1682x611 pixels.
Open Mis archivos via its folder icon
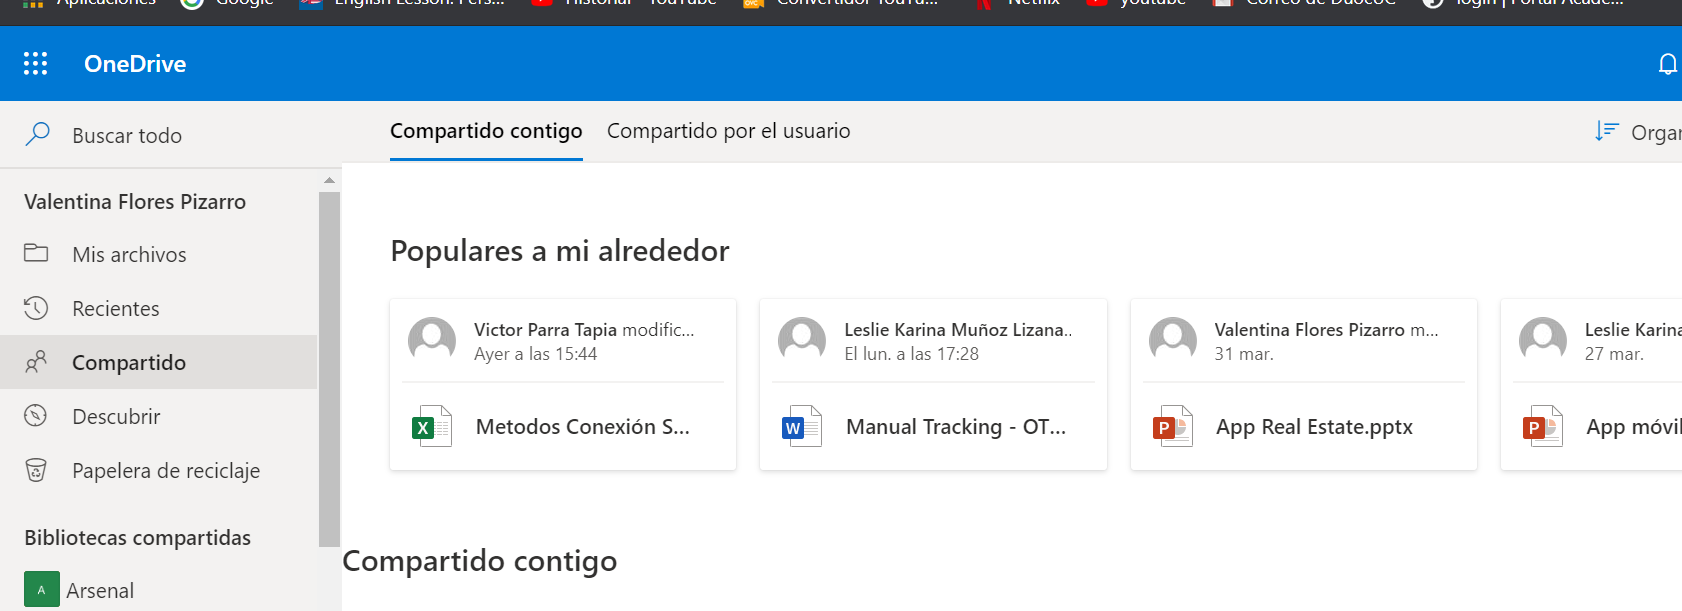[36, 253]
